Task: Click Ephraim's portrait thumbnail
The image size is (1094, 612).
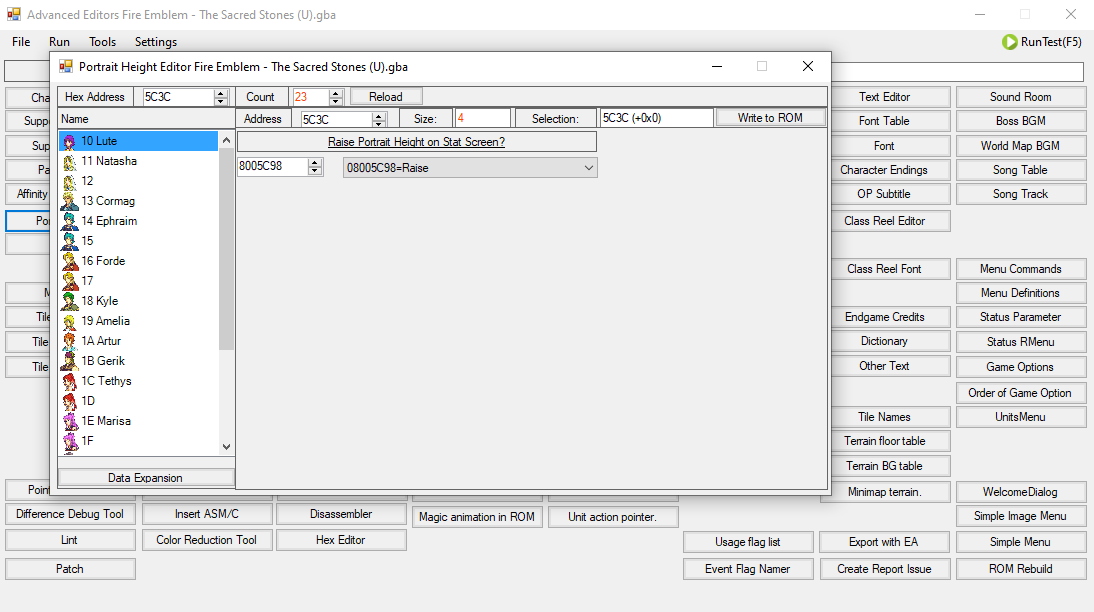Action: pyautogui.click(x=69, y=221)
